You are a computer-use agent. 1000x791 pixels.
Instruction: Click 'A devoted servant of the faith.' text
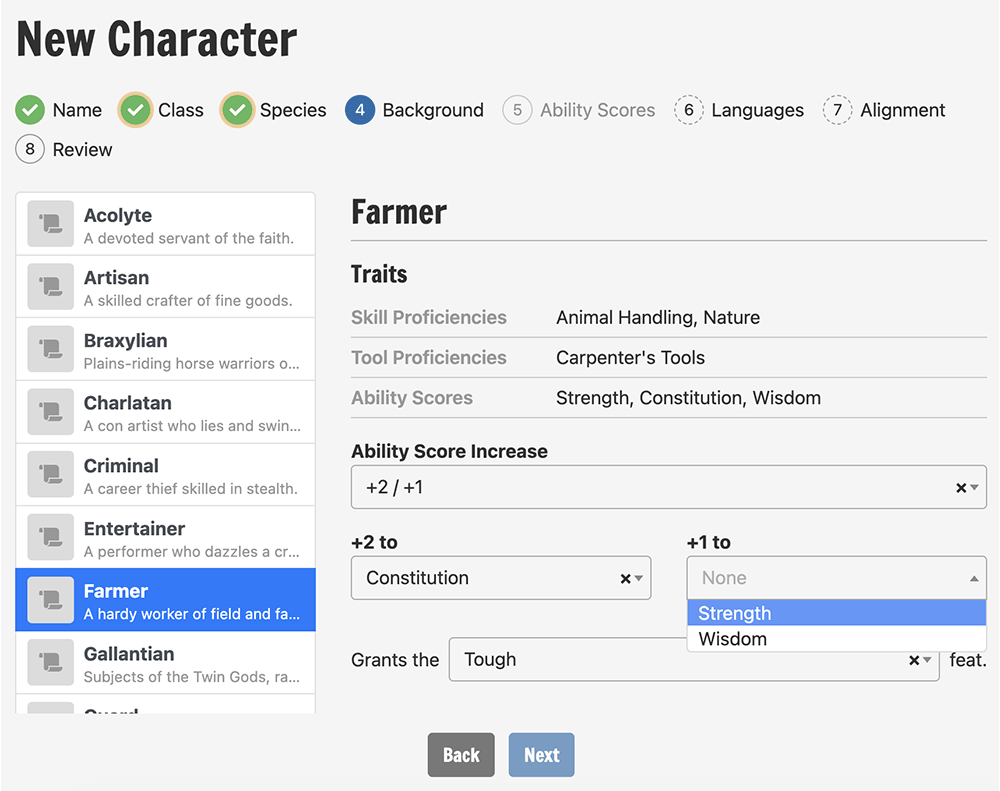click(189, 238)
